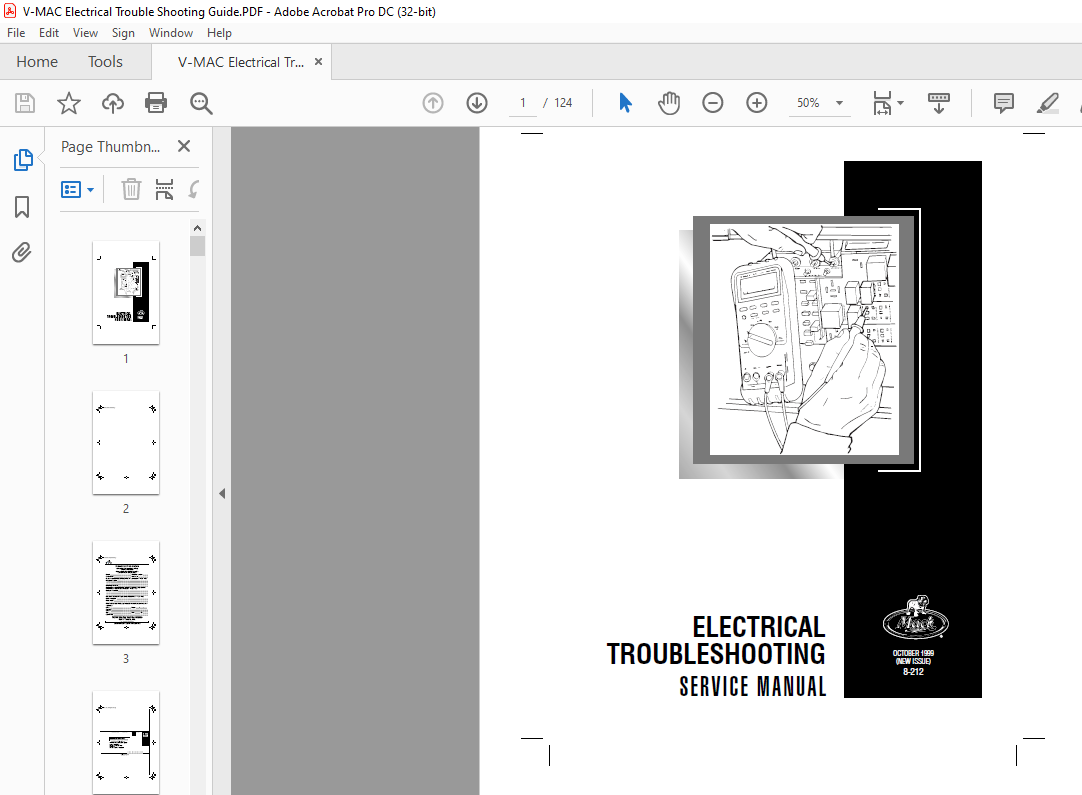Open the Bookmarks panel

(x=22, y=206)
